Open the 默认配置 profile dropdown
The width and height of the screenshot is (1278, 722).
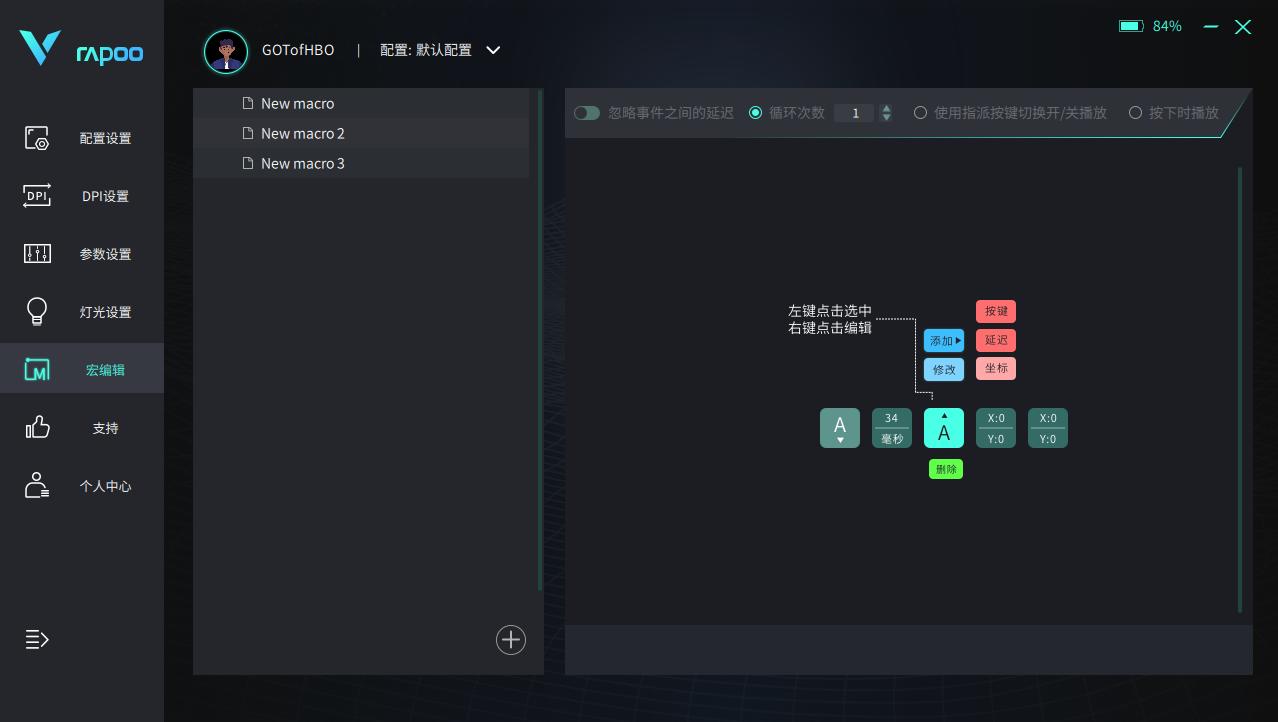point(440,50)
